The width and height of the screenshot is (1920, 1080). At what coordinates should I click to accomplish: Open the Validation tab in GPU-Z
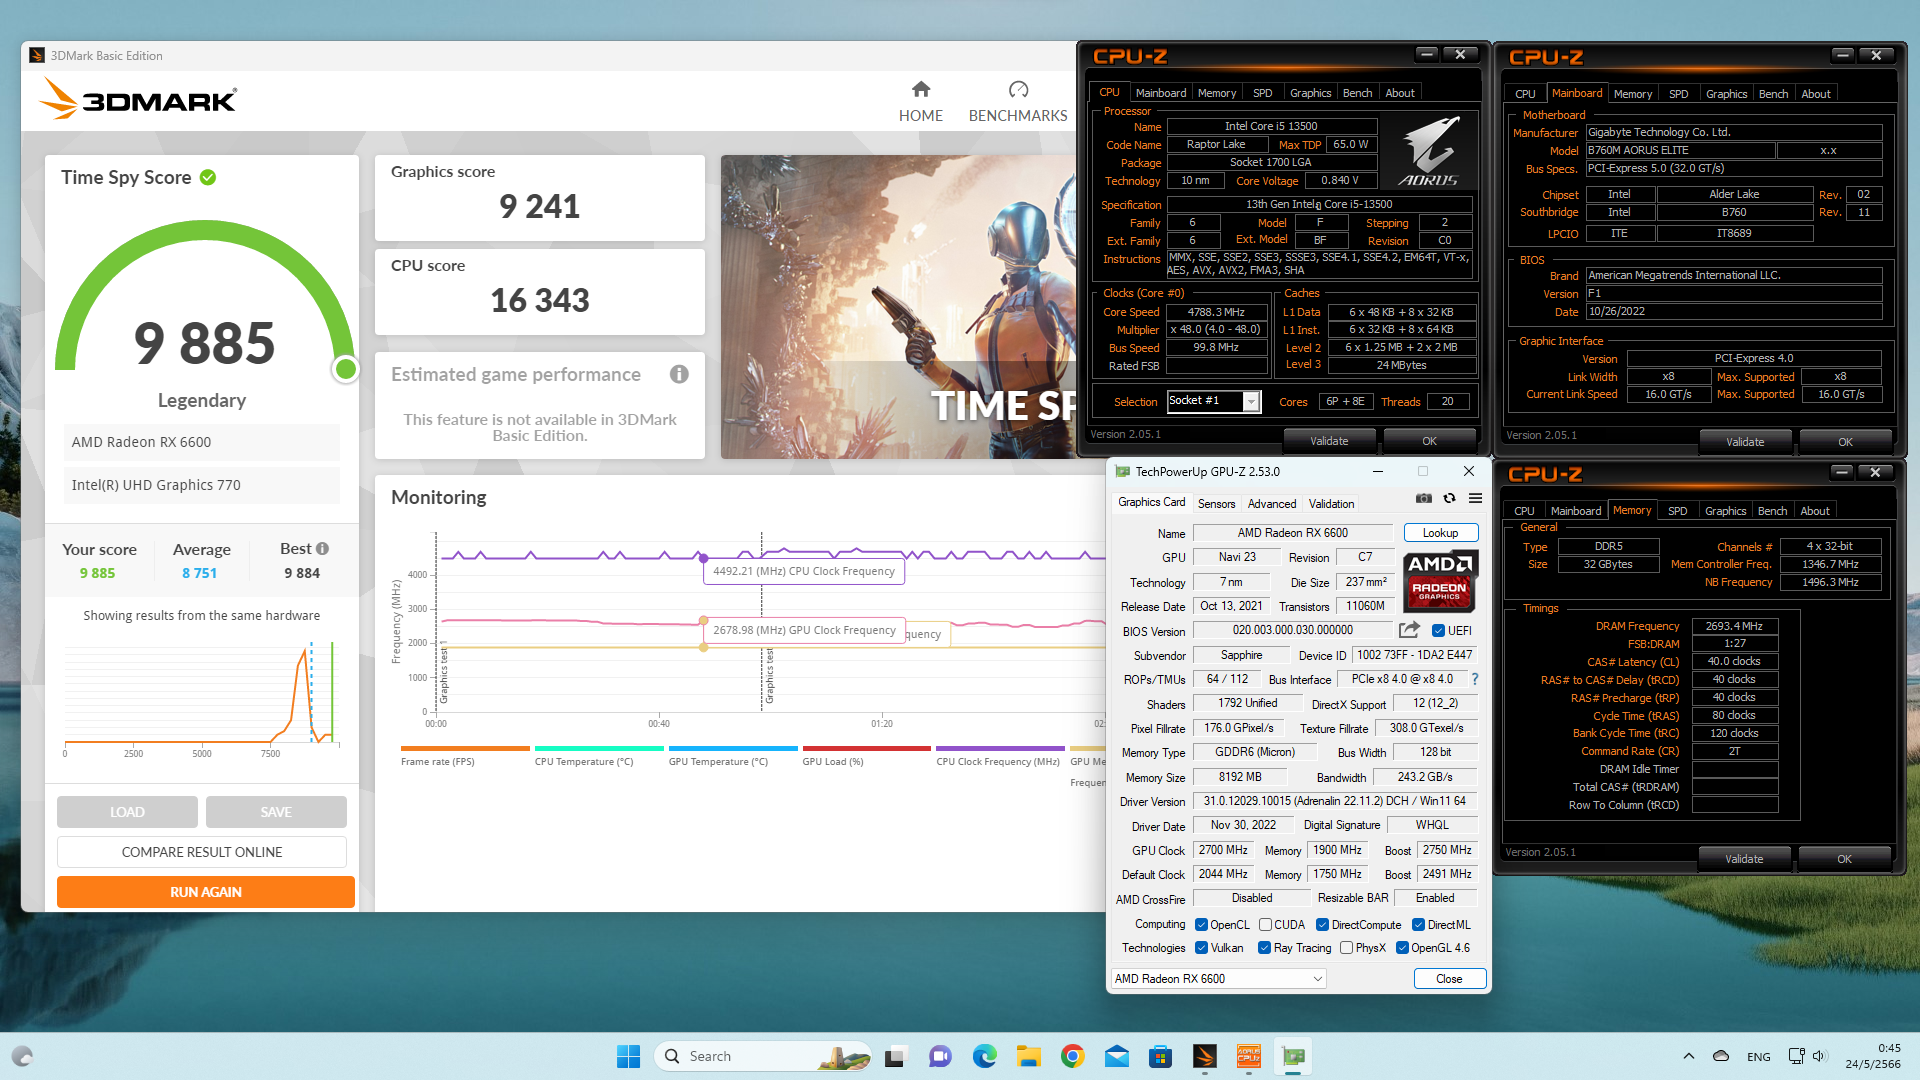(x=1332, y=504)
